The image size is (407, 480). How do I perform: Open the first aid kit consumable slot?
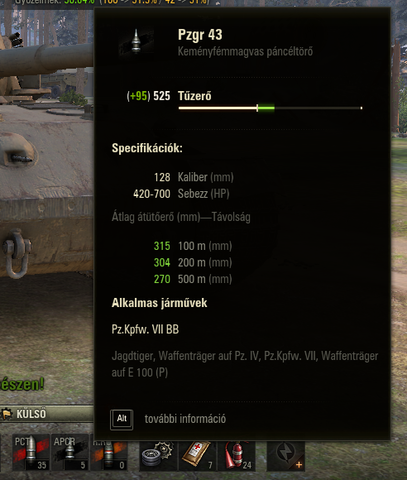(x=197, y=455)
